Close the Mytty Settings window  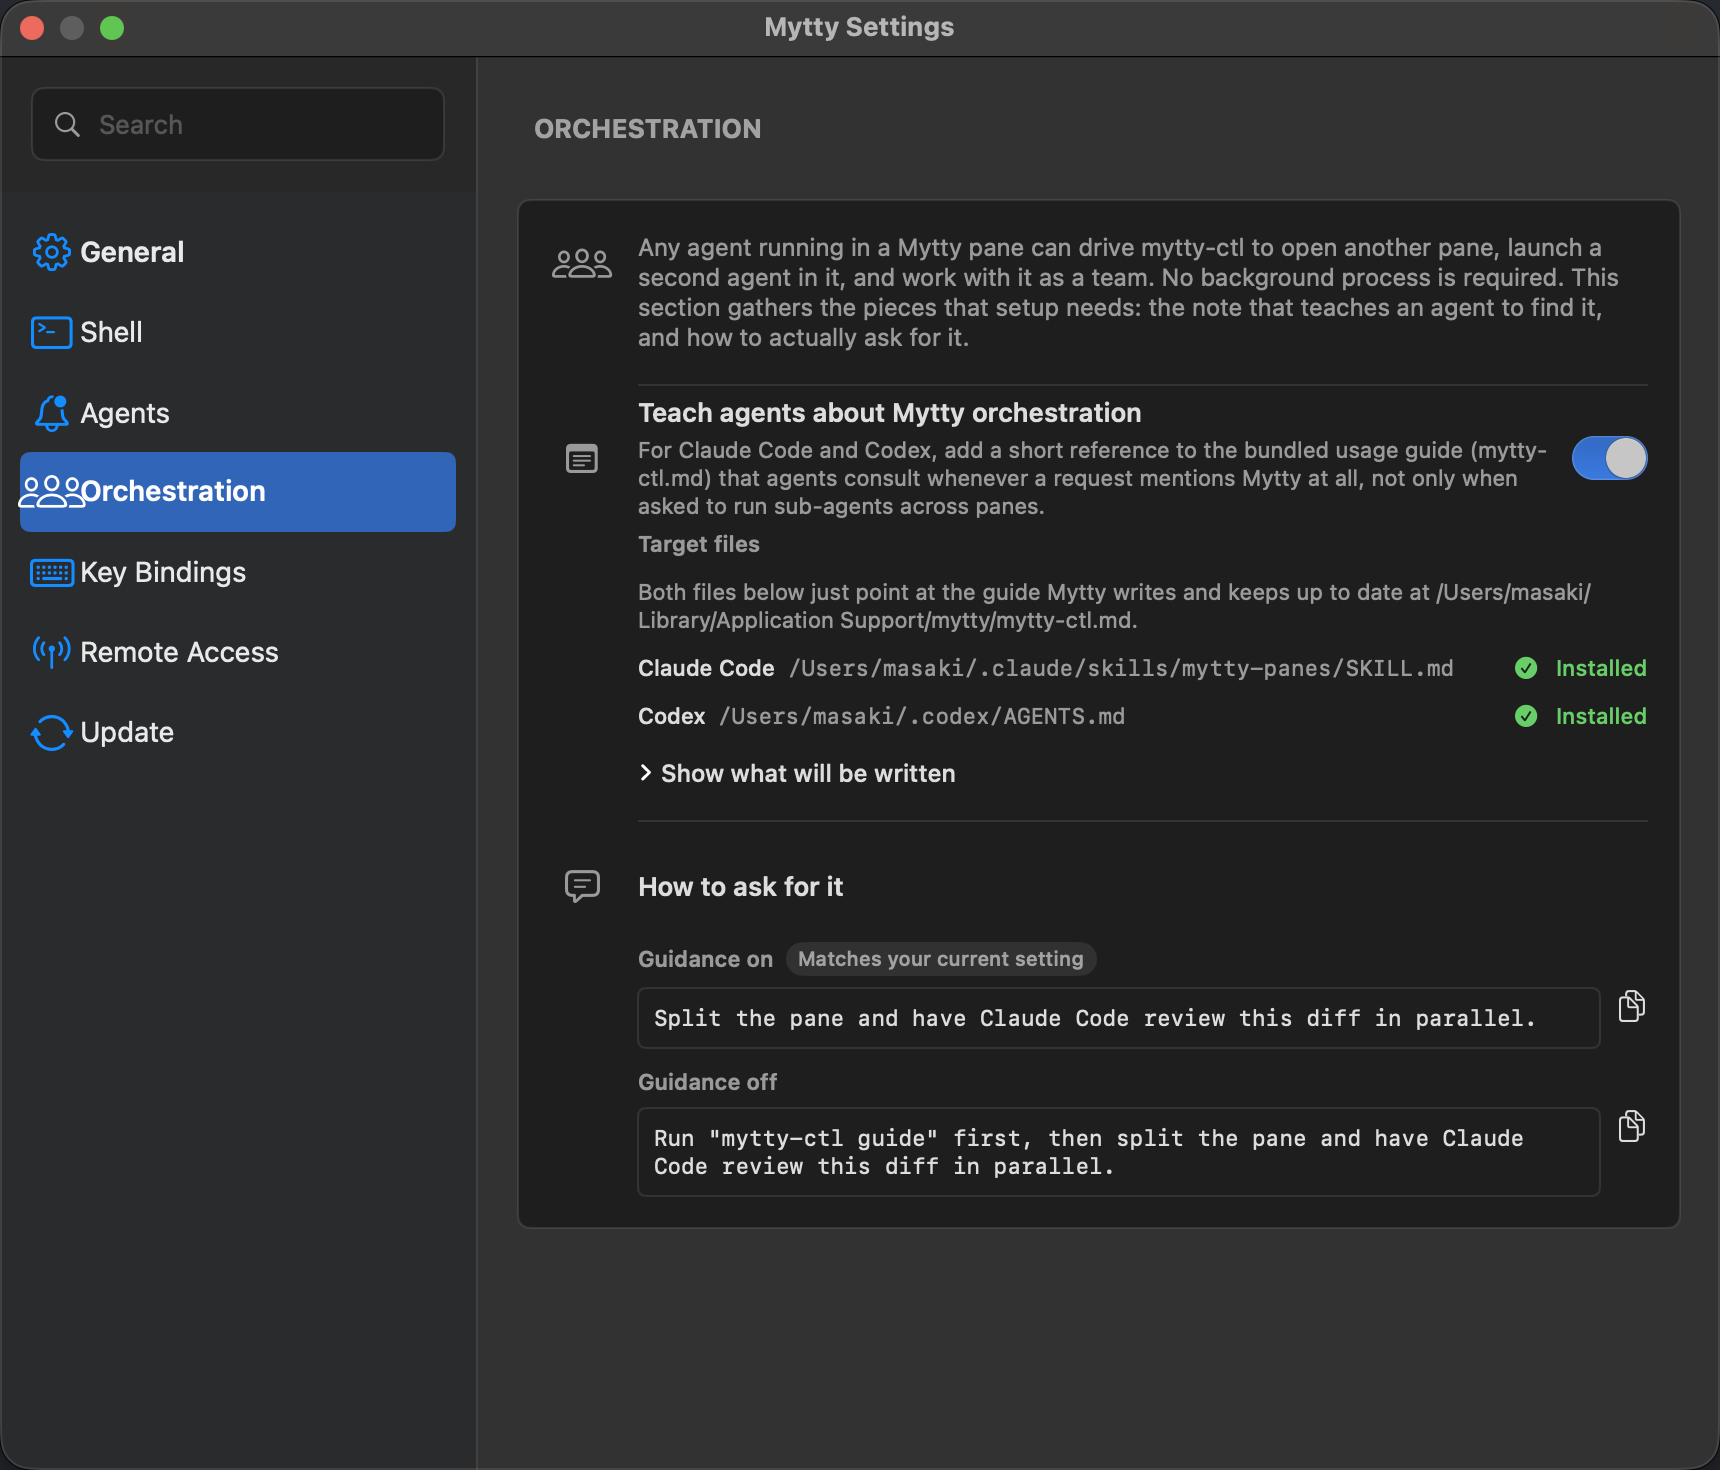pos(32,28)
